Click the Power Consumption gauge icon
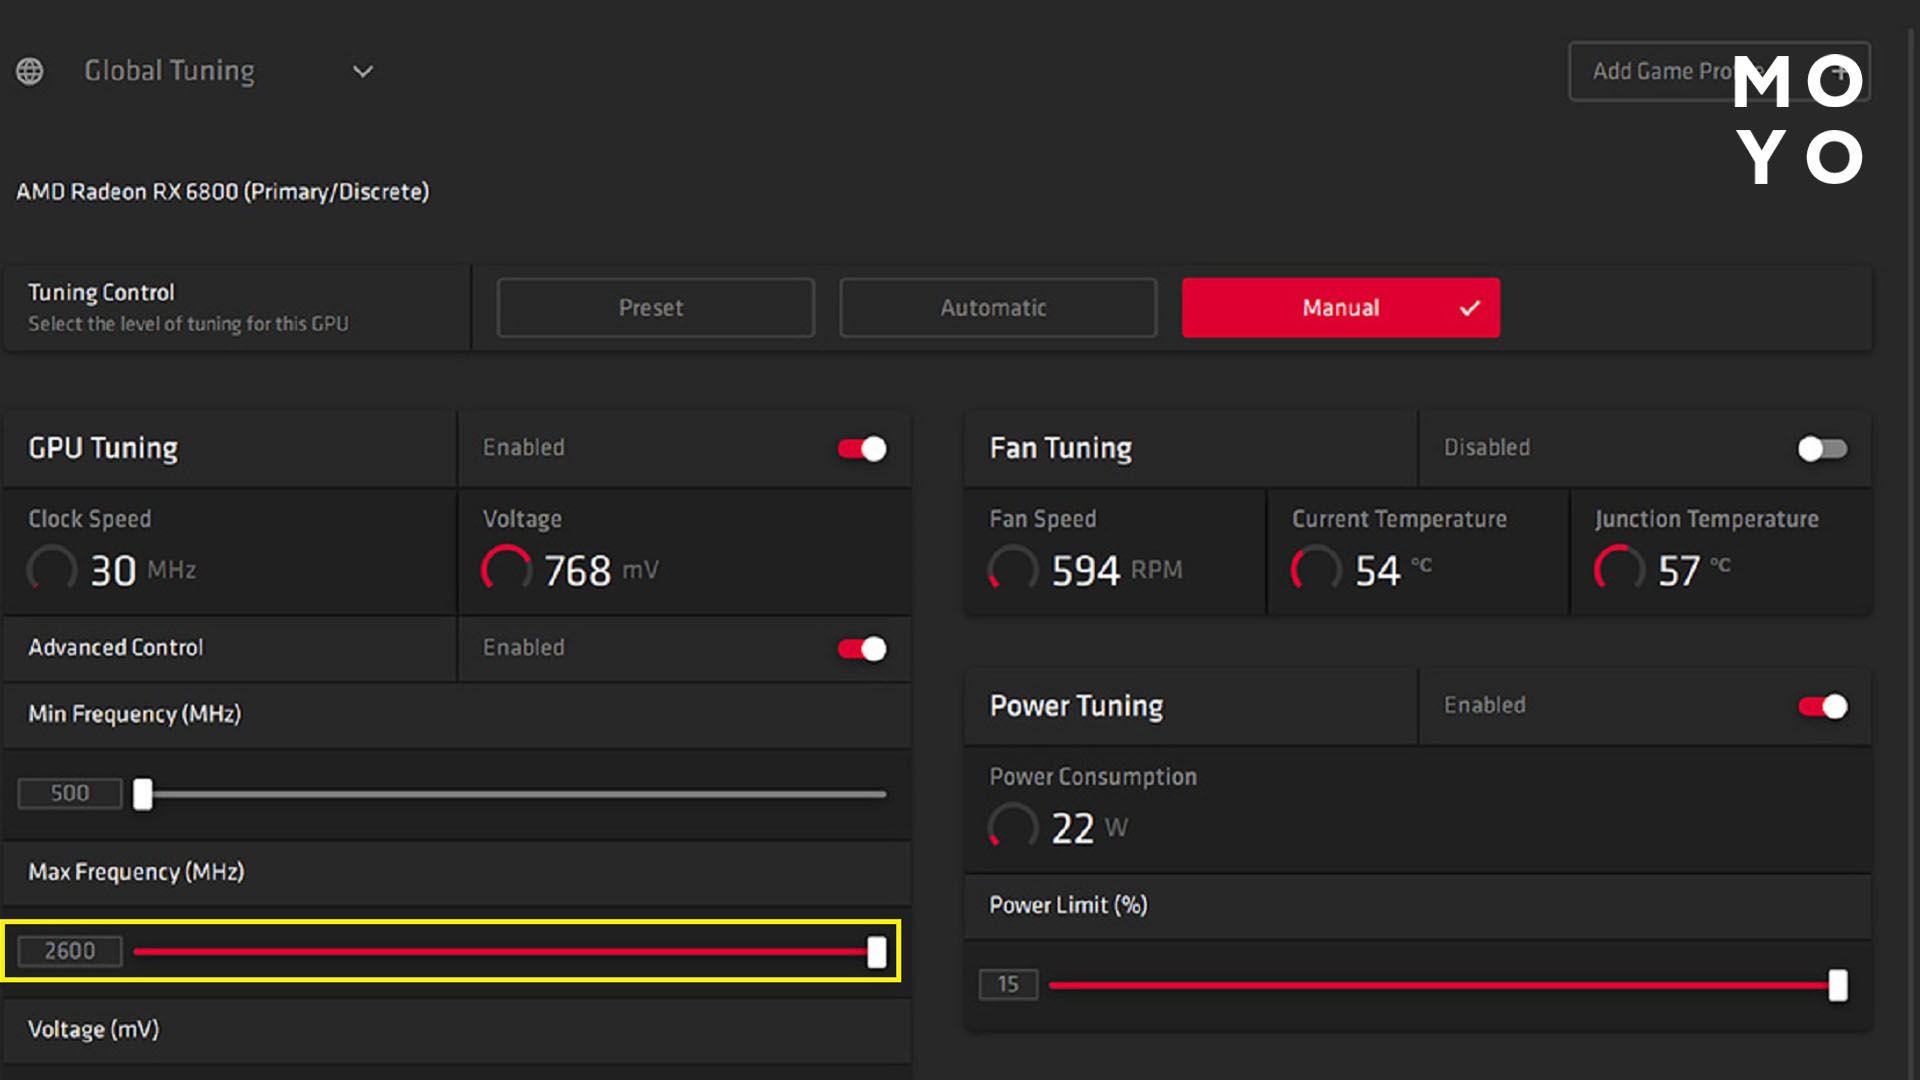 [x=1013, y=827]
